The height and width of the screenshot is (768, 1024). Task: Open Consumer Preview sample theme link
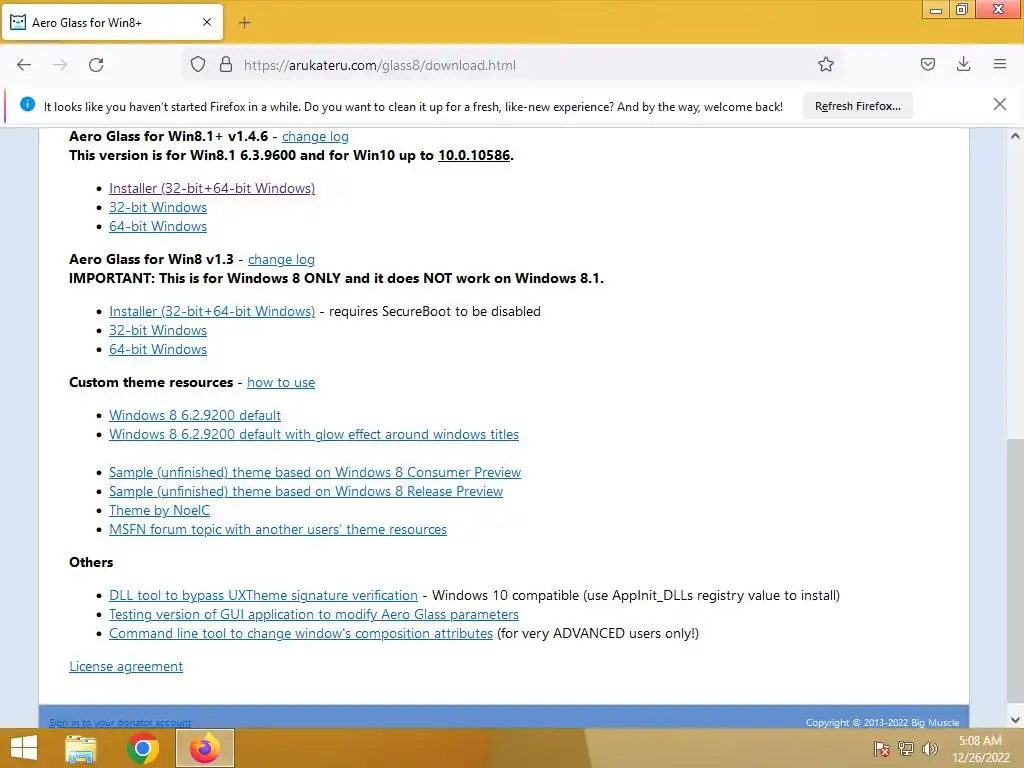pos(315,472)
